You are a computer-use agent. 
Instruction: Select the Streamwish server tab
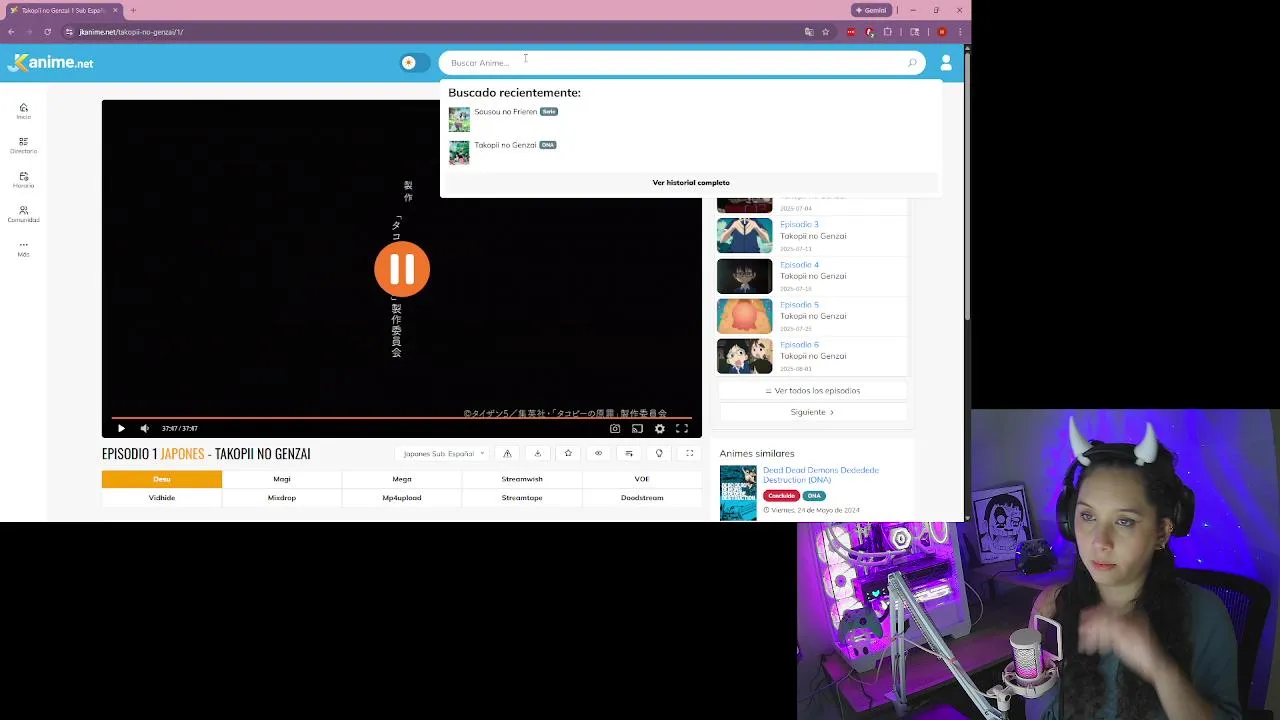[x=522, y=479]
